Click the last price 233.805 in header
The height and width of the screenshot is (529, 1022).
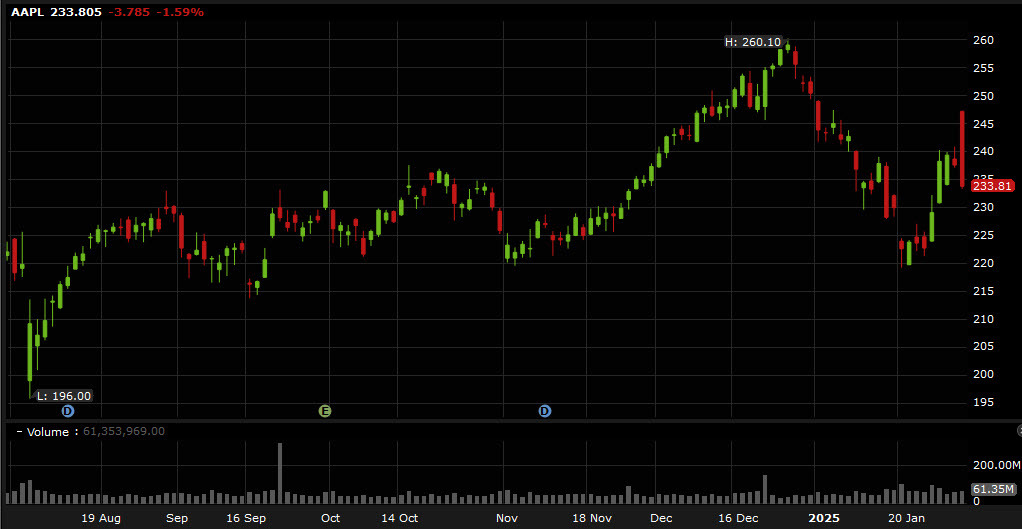coord(76,12)
